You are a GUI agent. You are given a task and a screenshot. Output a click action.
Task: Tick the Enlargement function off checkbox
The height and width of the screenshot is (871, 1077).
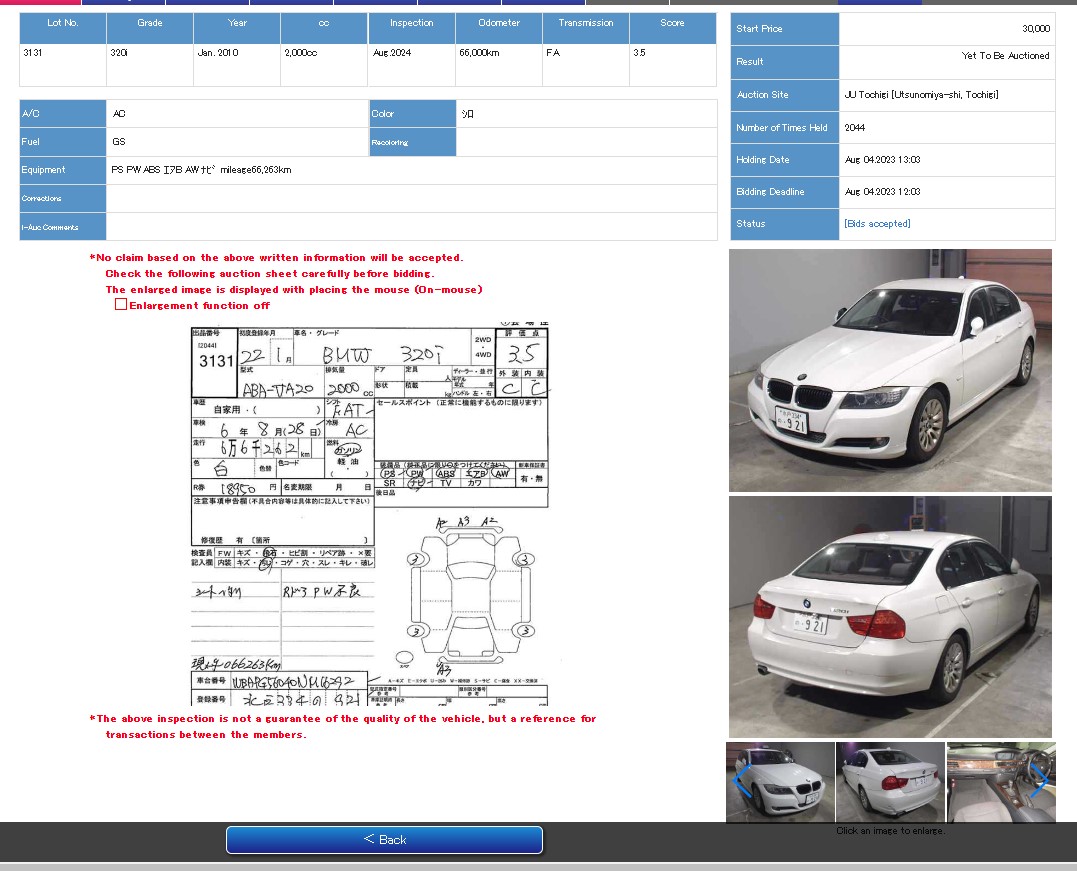(x=121, y=304)
